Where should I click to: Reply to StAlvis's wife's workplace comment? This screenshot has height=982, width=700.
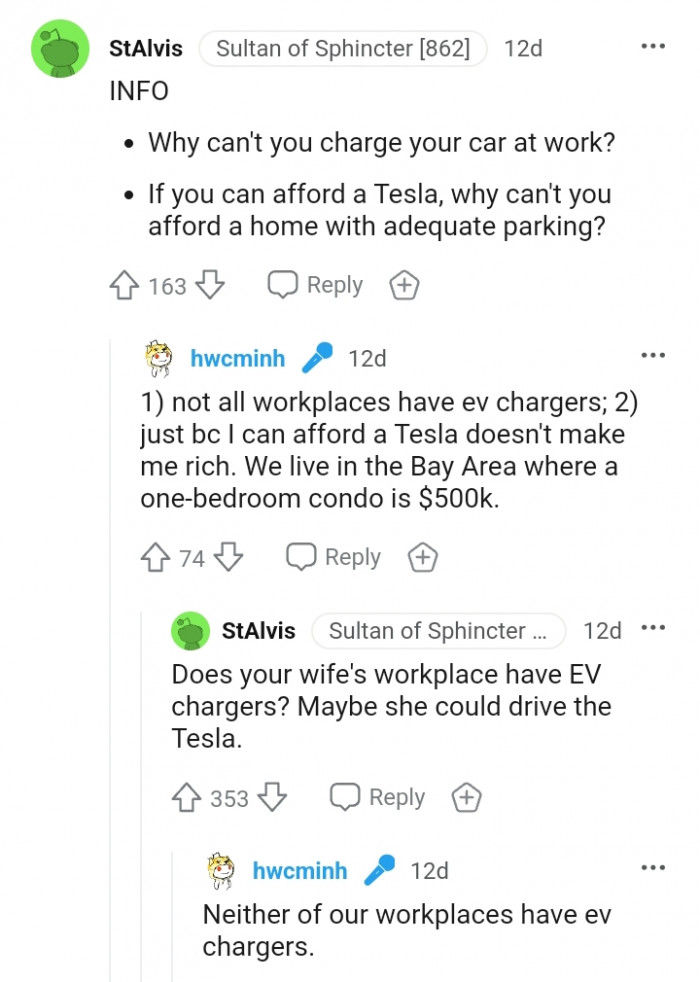(377, 798)
